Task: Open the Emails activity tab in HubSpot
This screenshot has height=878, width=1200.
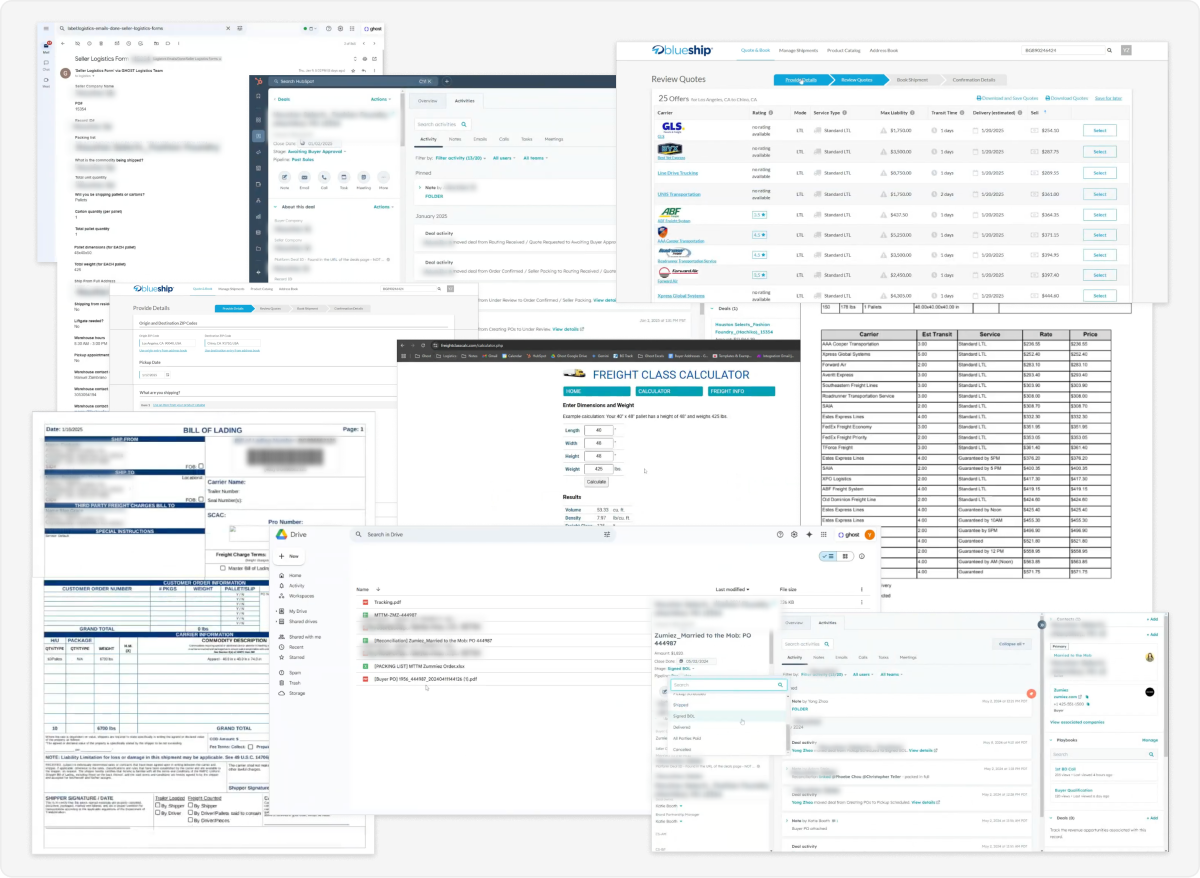Action: click(480, 139)
